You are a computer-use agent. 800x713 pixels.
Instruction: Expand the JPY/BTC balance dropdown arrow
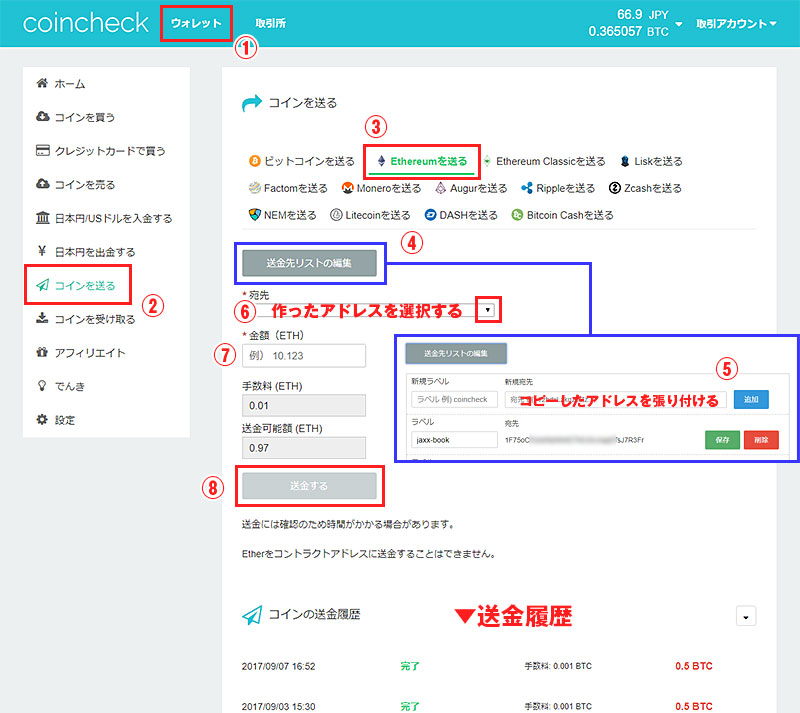coord(679,24)
